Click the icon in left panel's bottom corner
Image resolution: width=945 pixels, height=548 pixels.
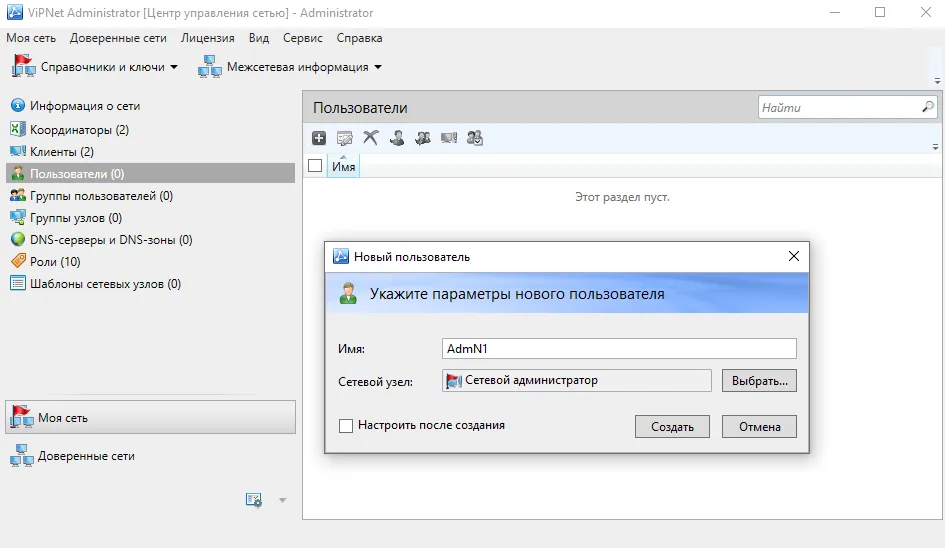click(254, 500)
